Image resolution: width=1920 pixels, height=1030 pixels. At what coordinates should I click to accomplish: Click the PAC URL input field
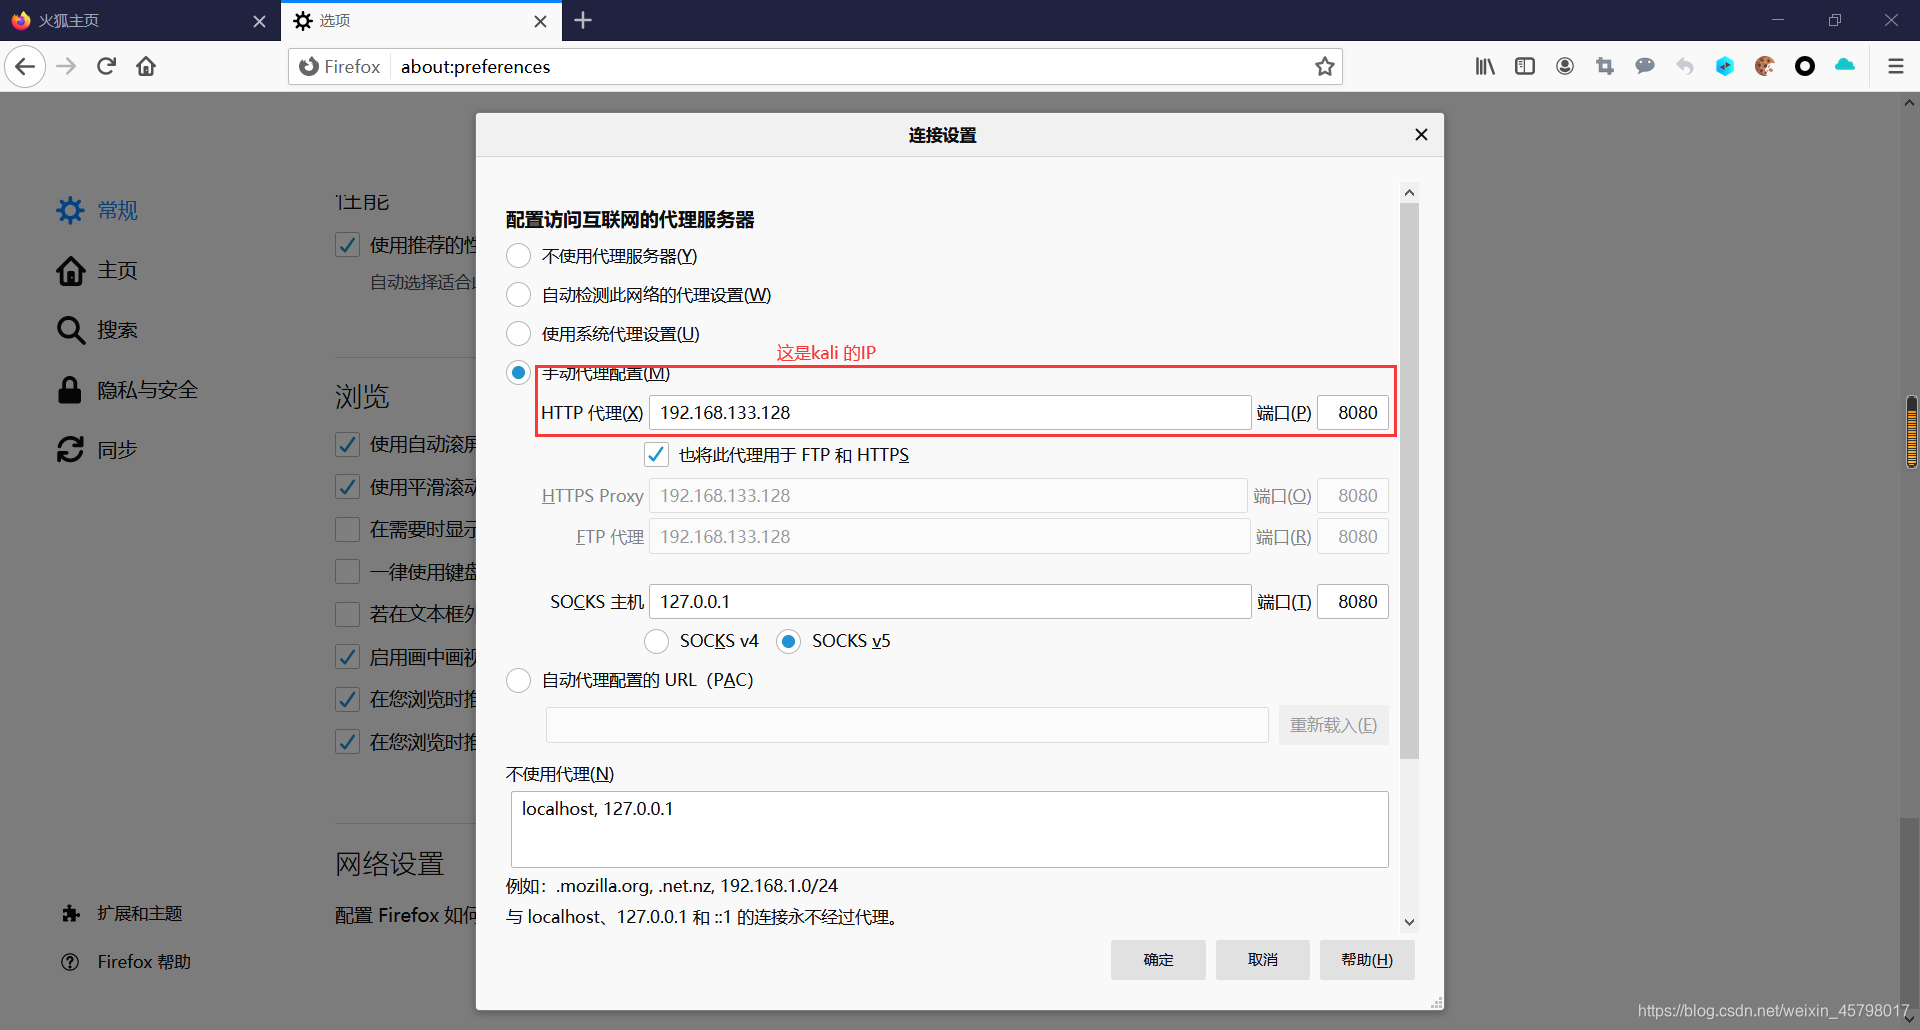907,725
